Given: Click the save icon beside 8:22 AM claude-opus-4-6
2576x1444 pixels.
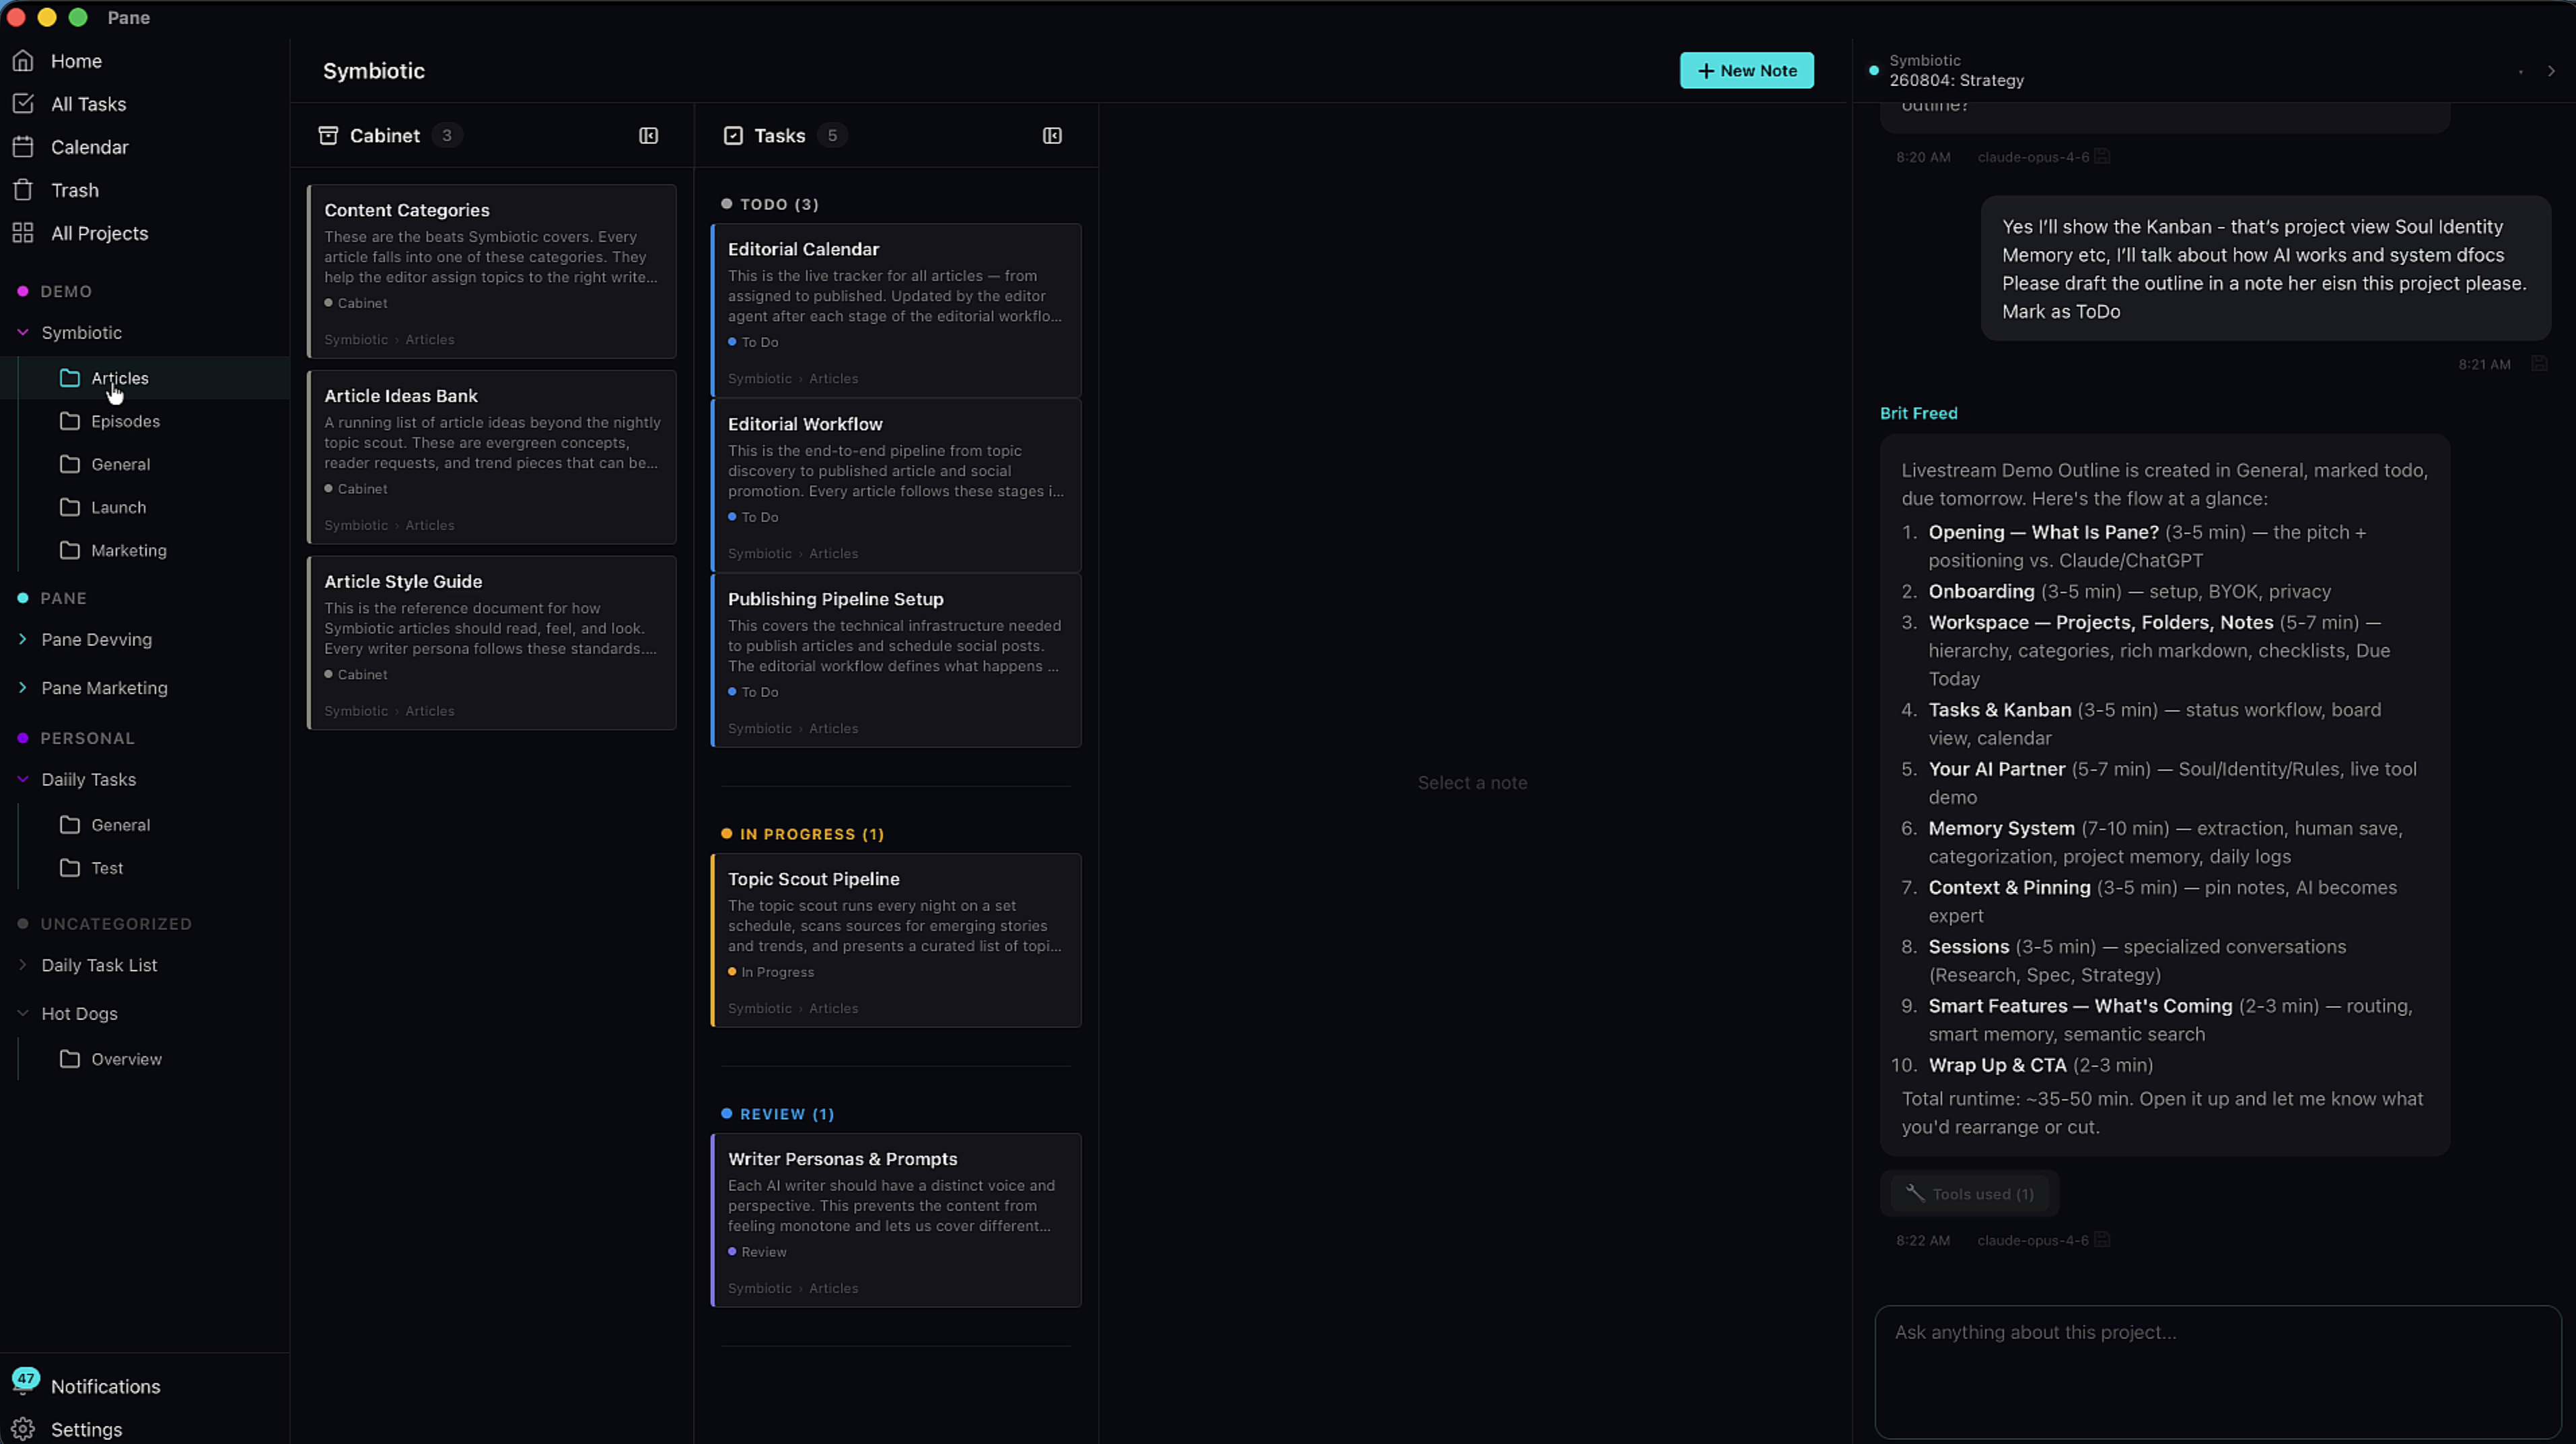Looking at the screenshot, I should coord(2102,1240).
